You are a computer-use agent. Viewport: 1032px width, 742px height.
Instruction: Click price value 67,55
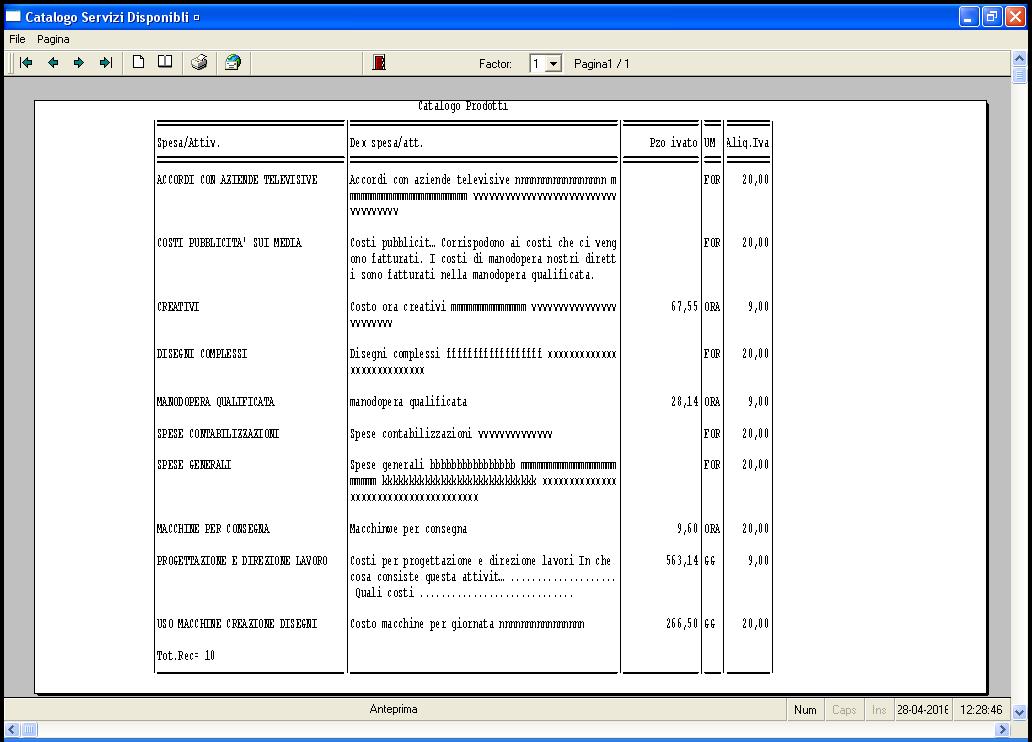[684, 307]
